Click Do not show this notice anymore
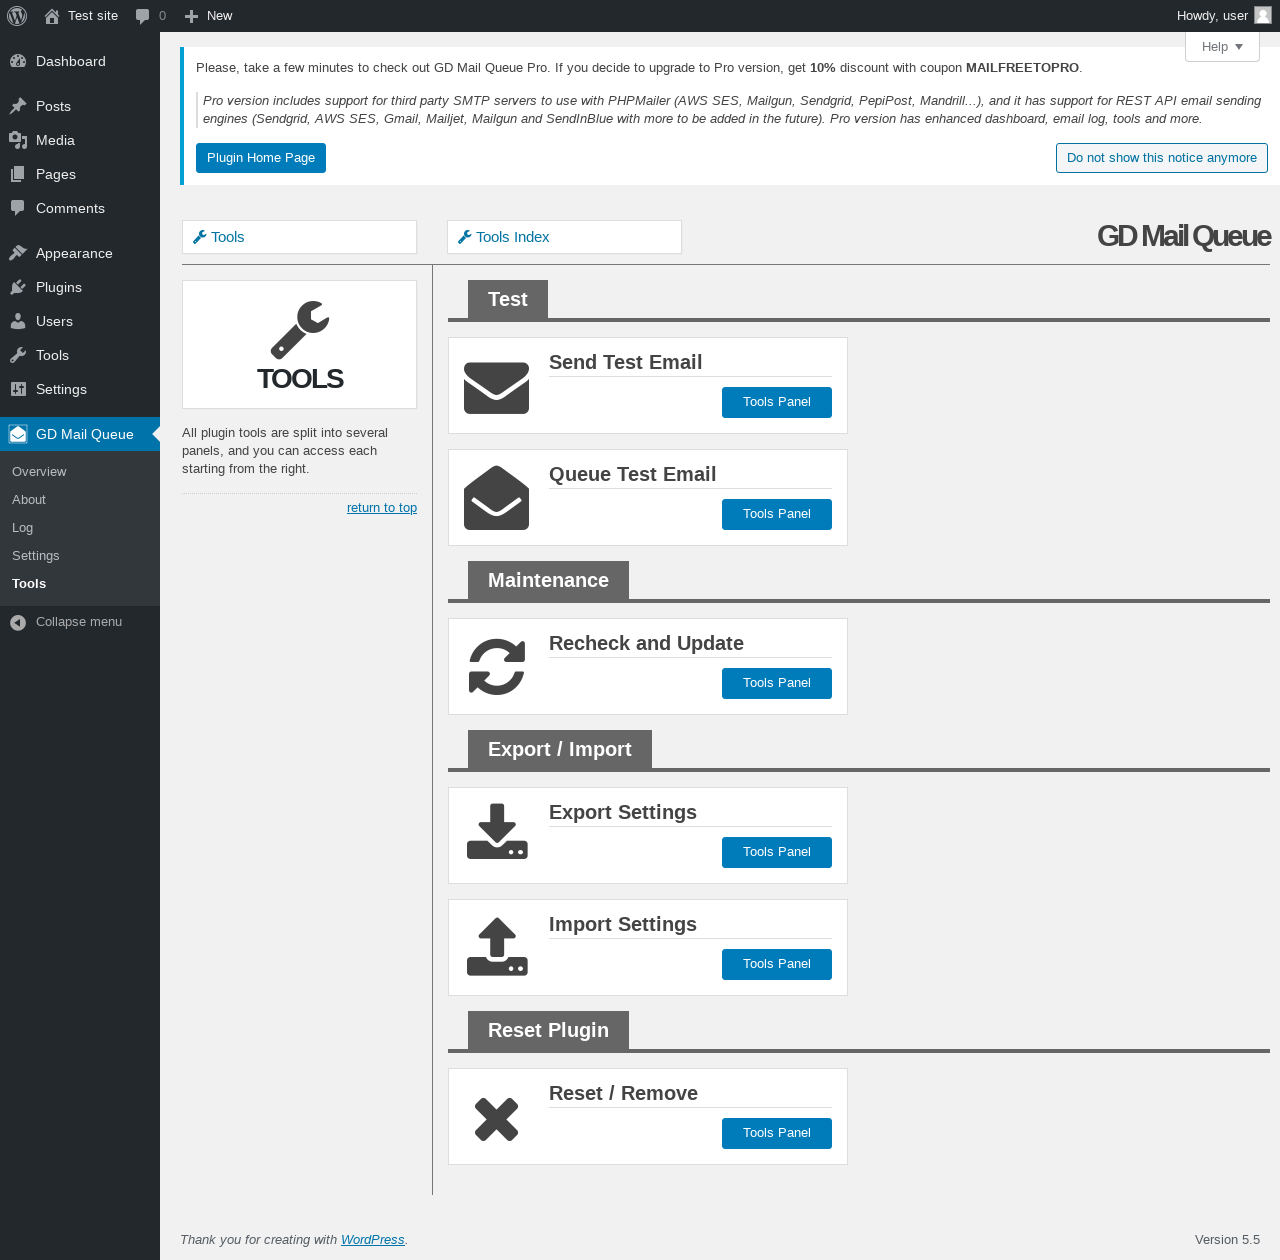The height and width of the screenshot is (1260, 1280). [1162, 158]
